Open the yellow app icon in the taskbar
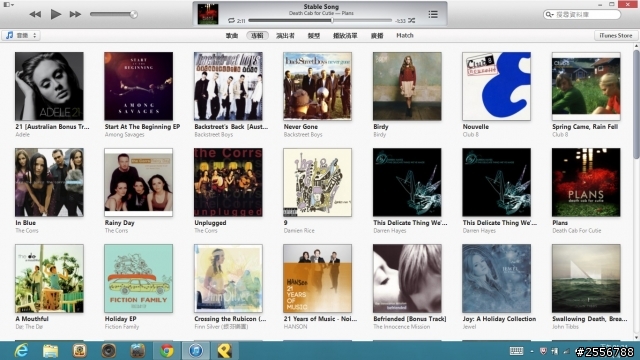 pos(224,351)
